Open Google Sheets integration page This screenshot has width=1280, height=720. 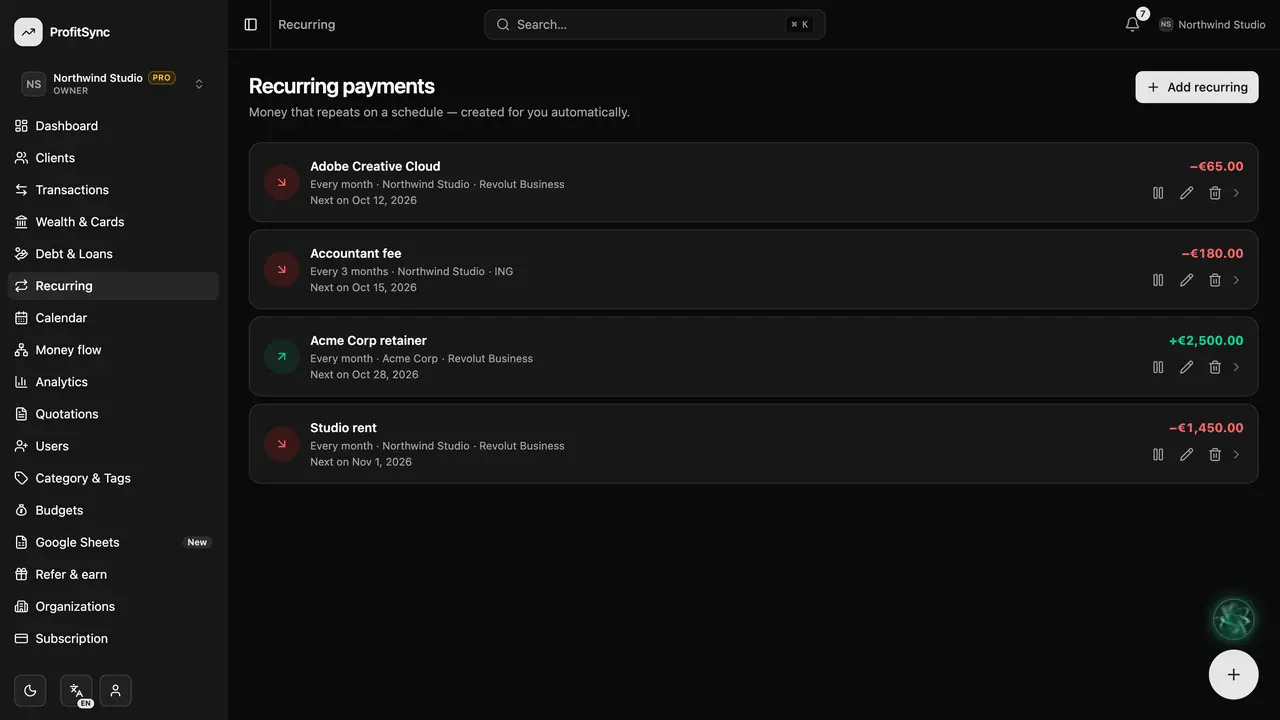(113, 542)
